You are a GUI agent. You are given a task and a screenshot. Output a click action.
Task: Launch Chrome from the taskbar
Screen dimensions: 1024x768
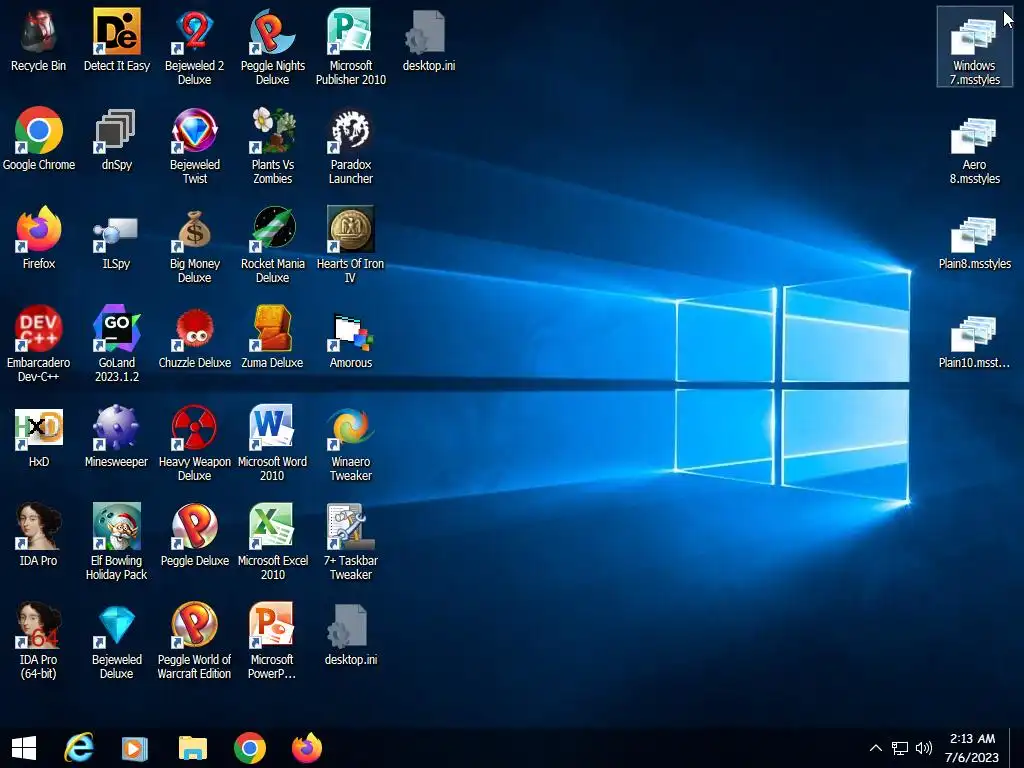tap(249, 748)
